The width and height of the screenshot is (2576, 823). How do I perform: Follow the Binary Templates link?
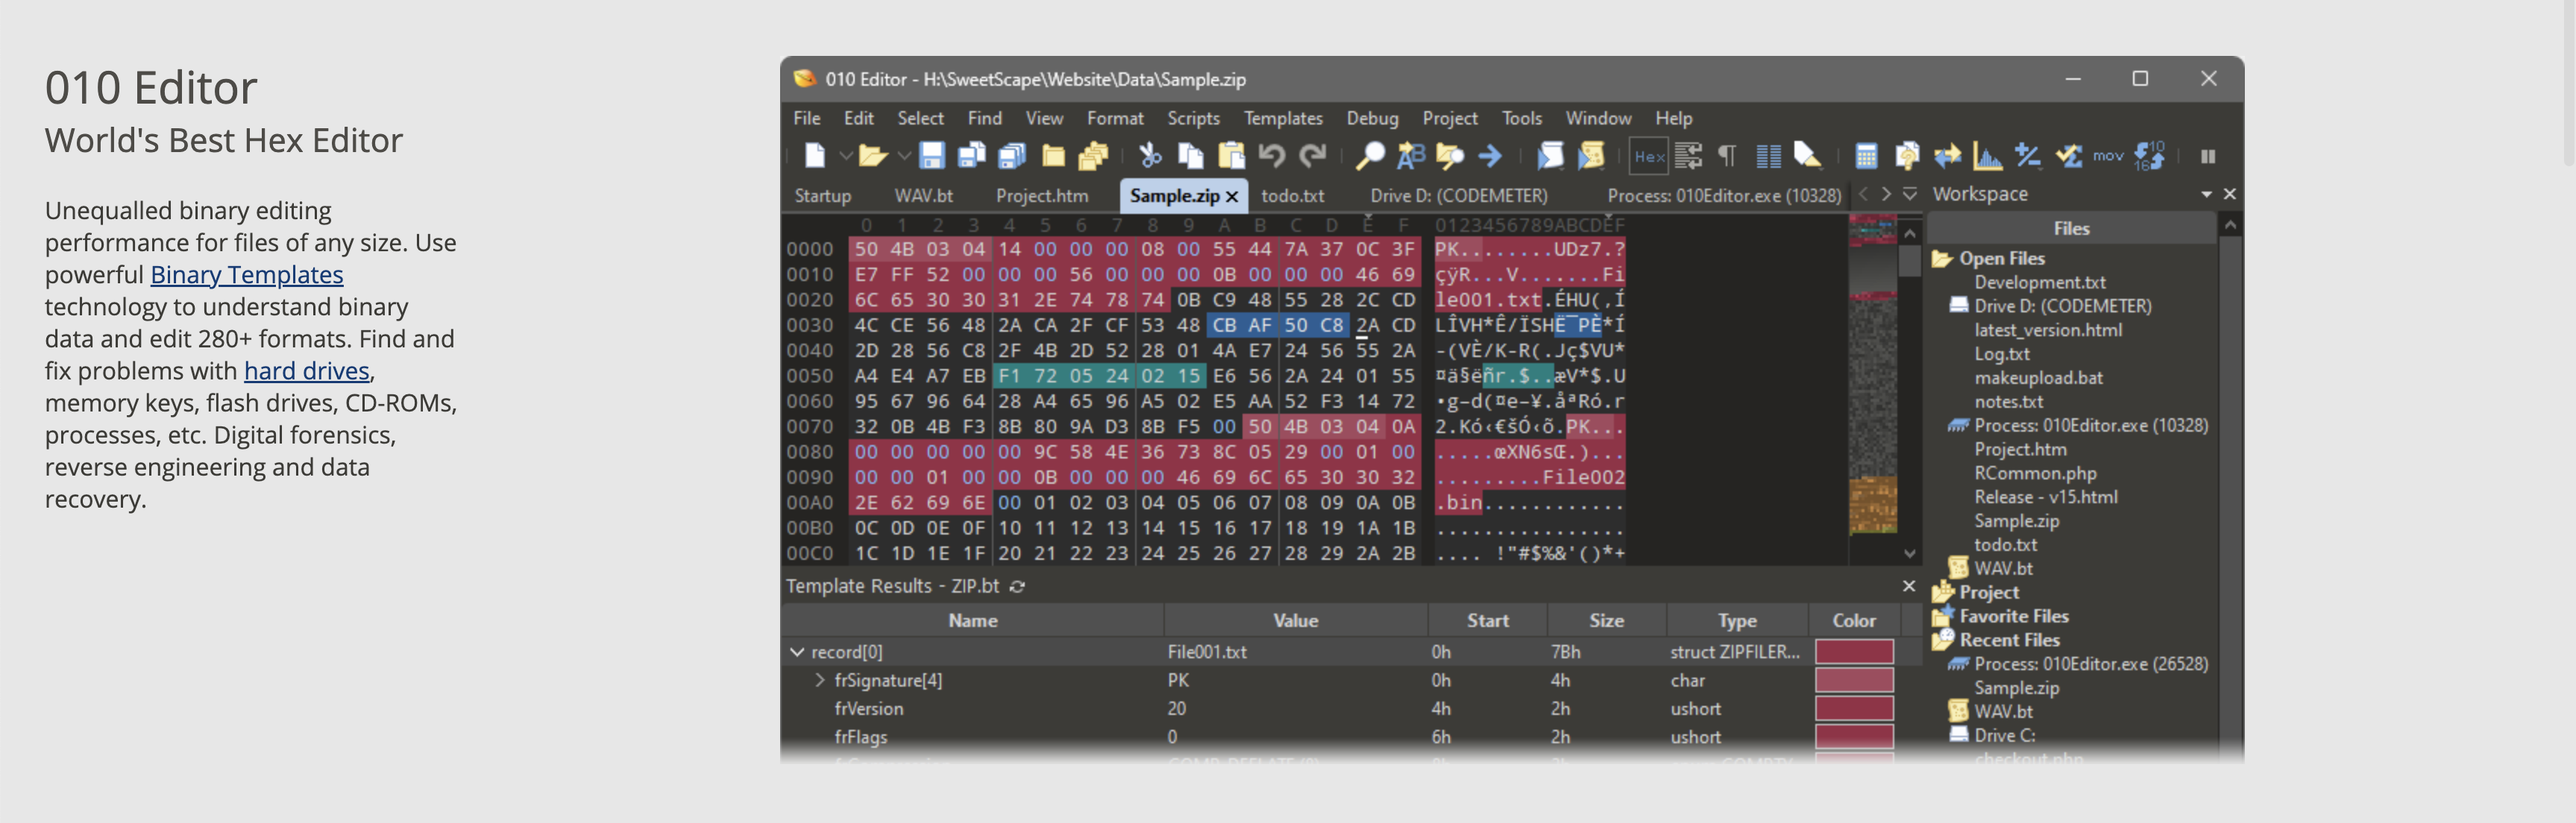(x=247, y=275)
